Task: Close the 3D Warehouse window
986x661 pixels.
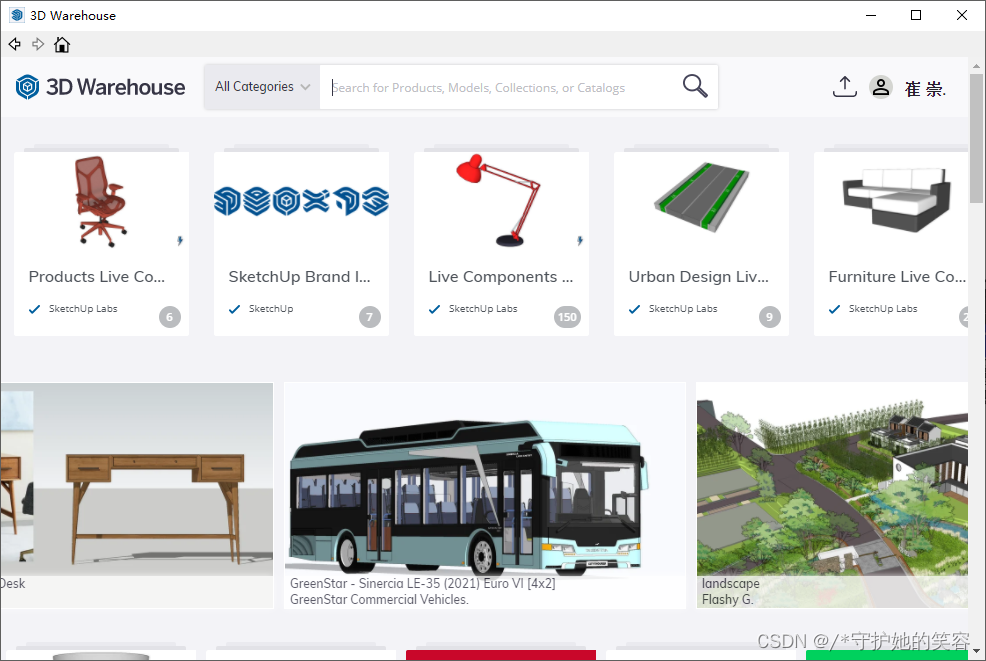Action: (x=962, y=15)
